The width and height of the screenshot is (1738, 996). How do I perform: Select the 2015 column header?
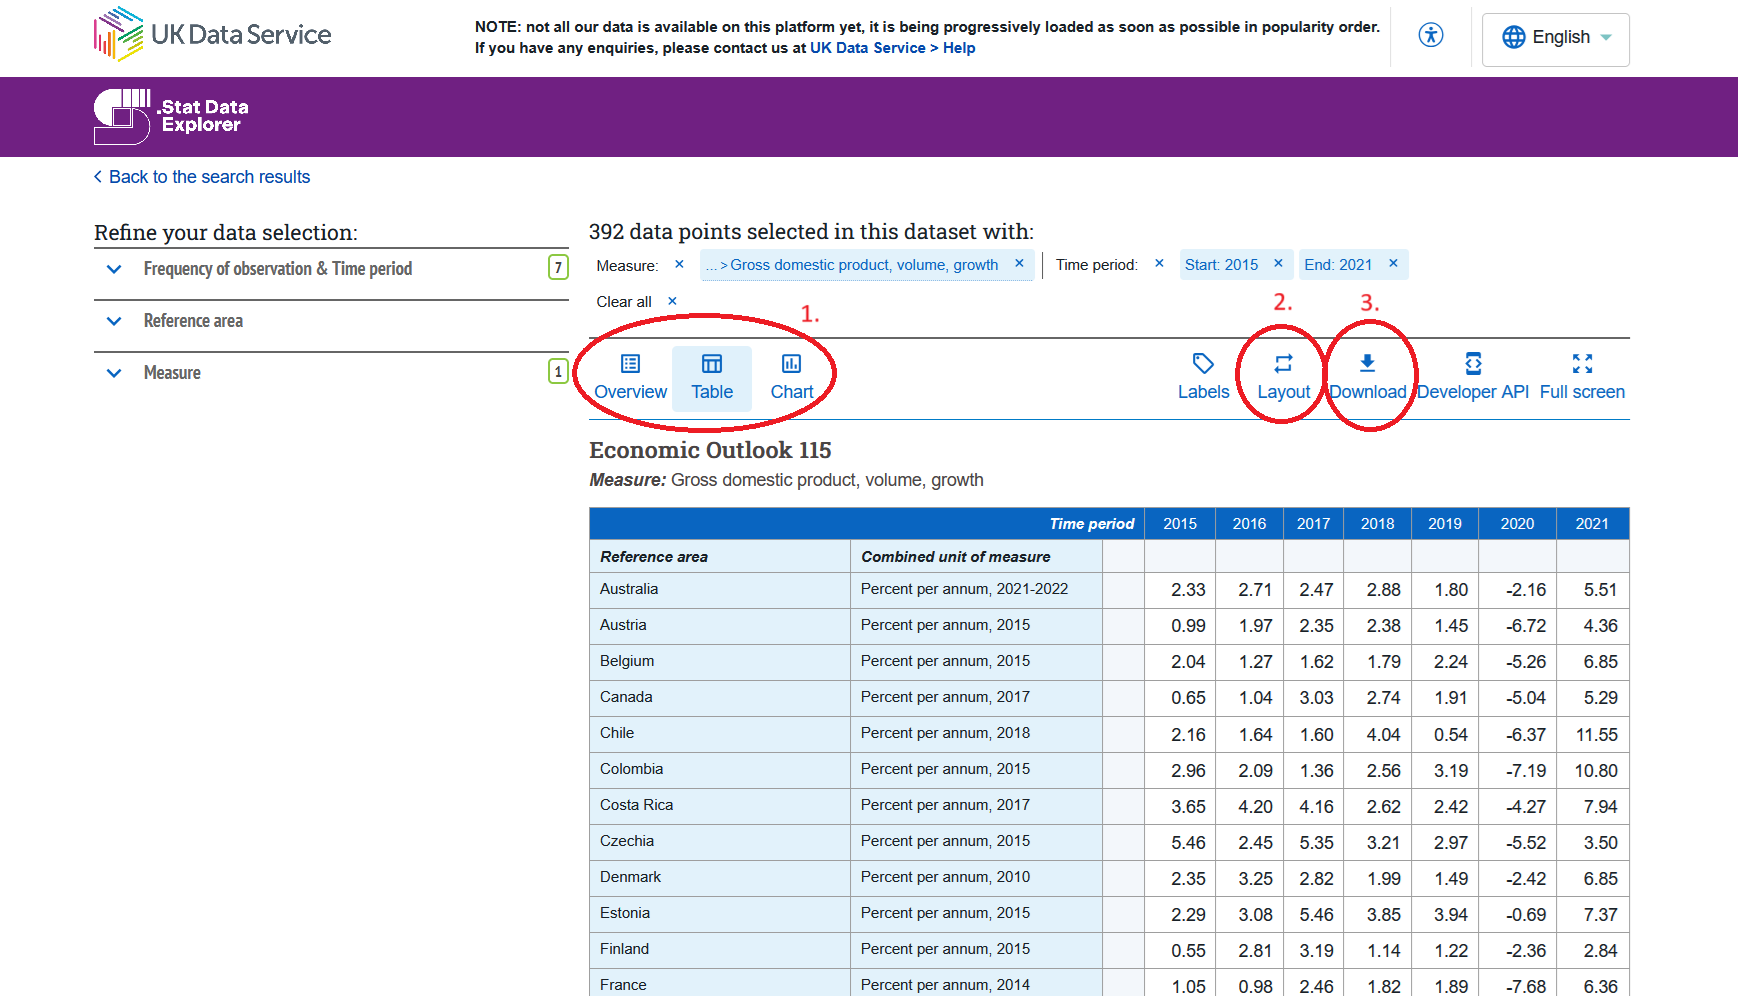click(x=1180, y=524)
